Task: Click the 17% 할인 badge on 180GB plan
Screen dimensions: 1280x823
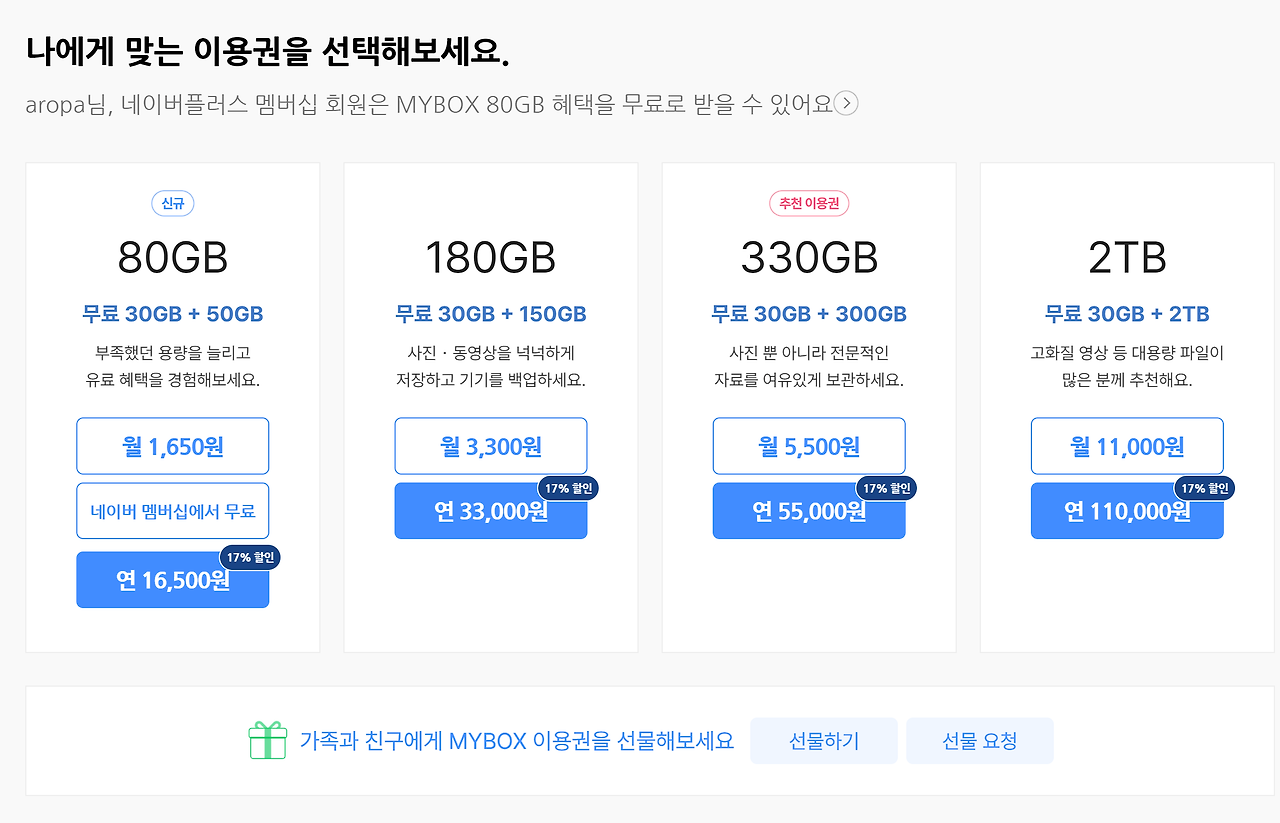Action: click(567, 488)
